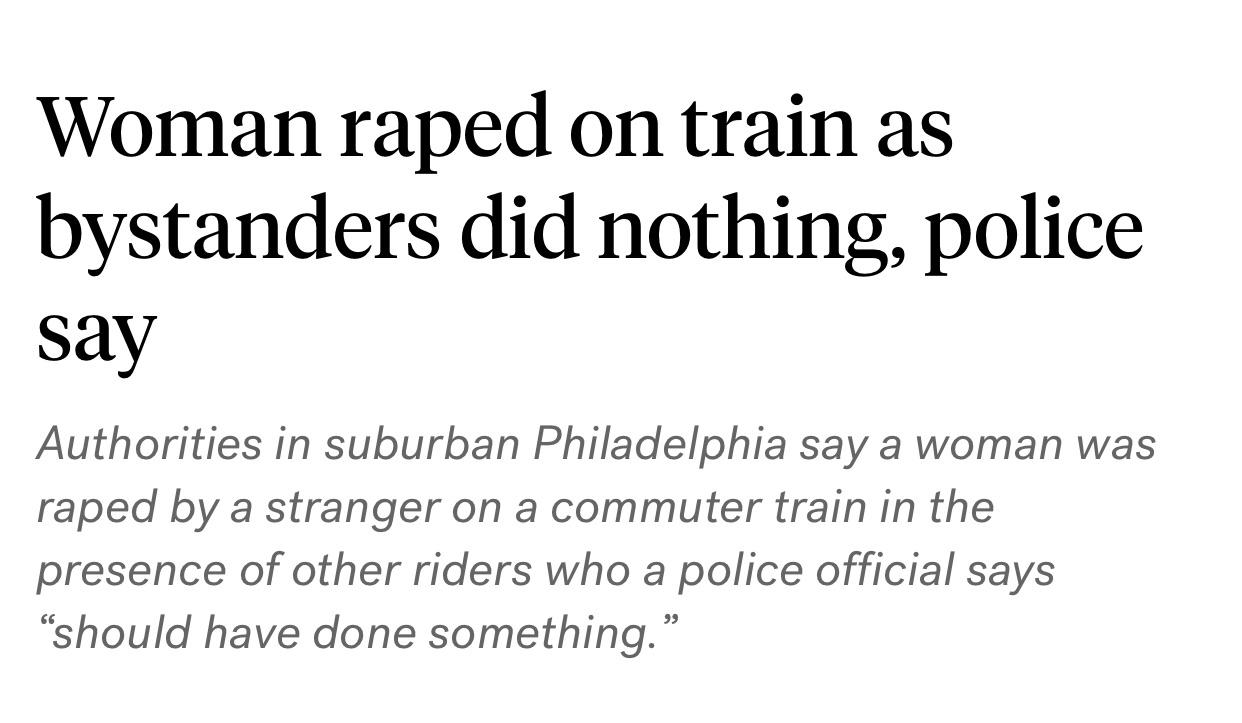Viewport: 1242px width, 723px height.
Task: Click "Authorities" at start of the summary
Action: point(148,443)
